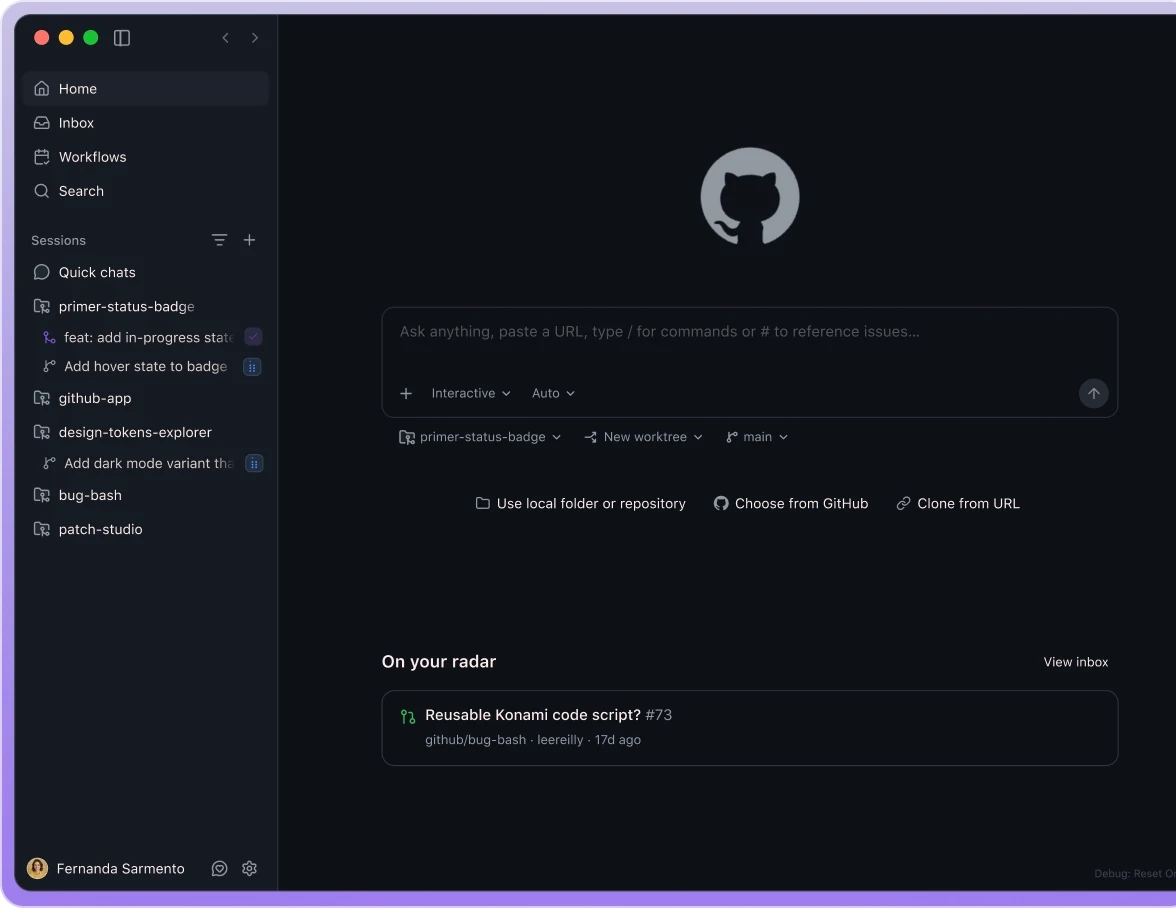1176x908 pixels.
Task: Go forward with the right arrow
Action: [x=255, y=37]
